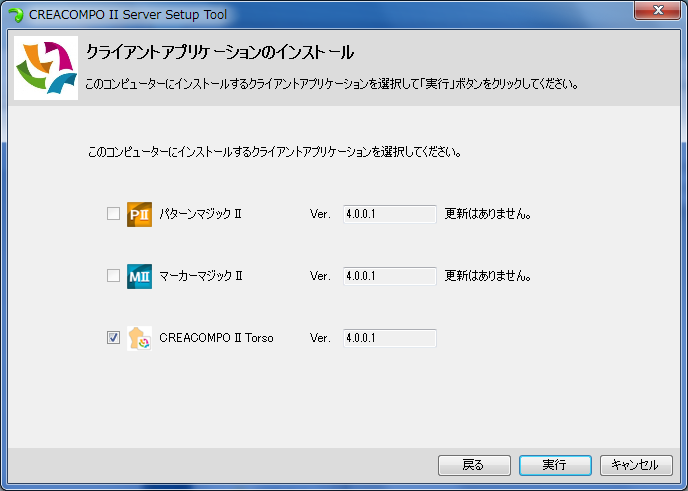This screenshot has height=491, width=688.
Task: Select the マーカーマジック II version box
Action: (x=389, y=276)
